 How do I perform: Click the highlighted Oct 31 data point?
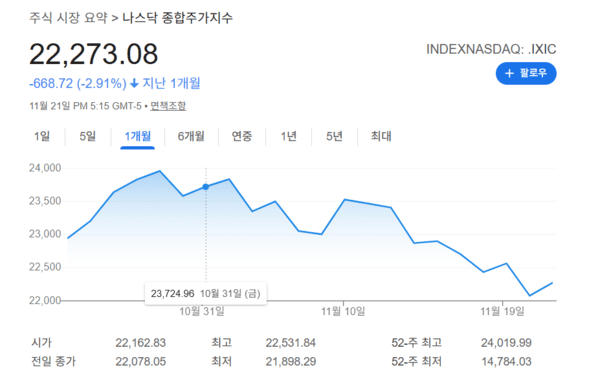206,187
